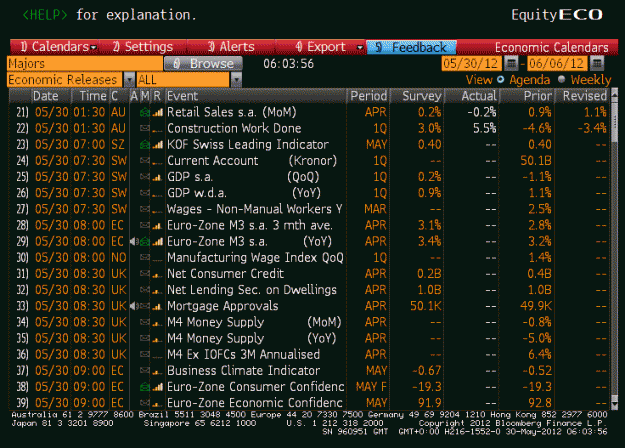Image resolution: width=625 pixels, height=448 pixels.
Task: Sort by the Actual column header
Action: click(472, 96)
